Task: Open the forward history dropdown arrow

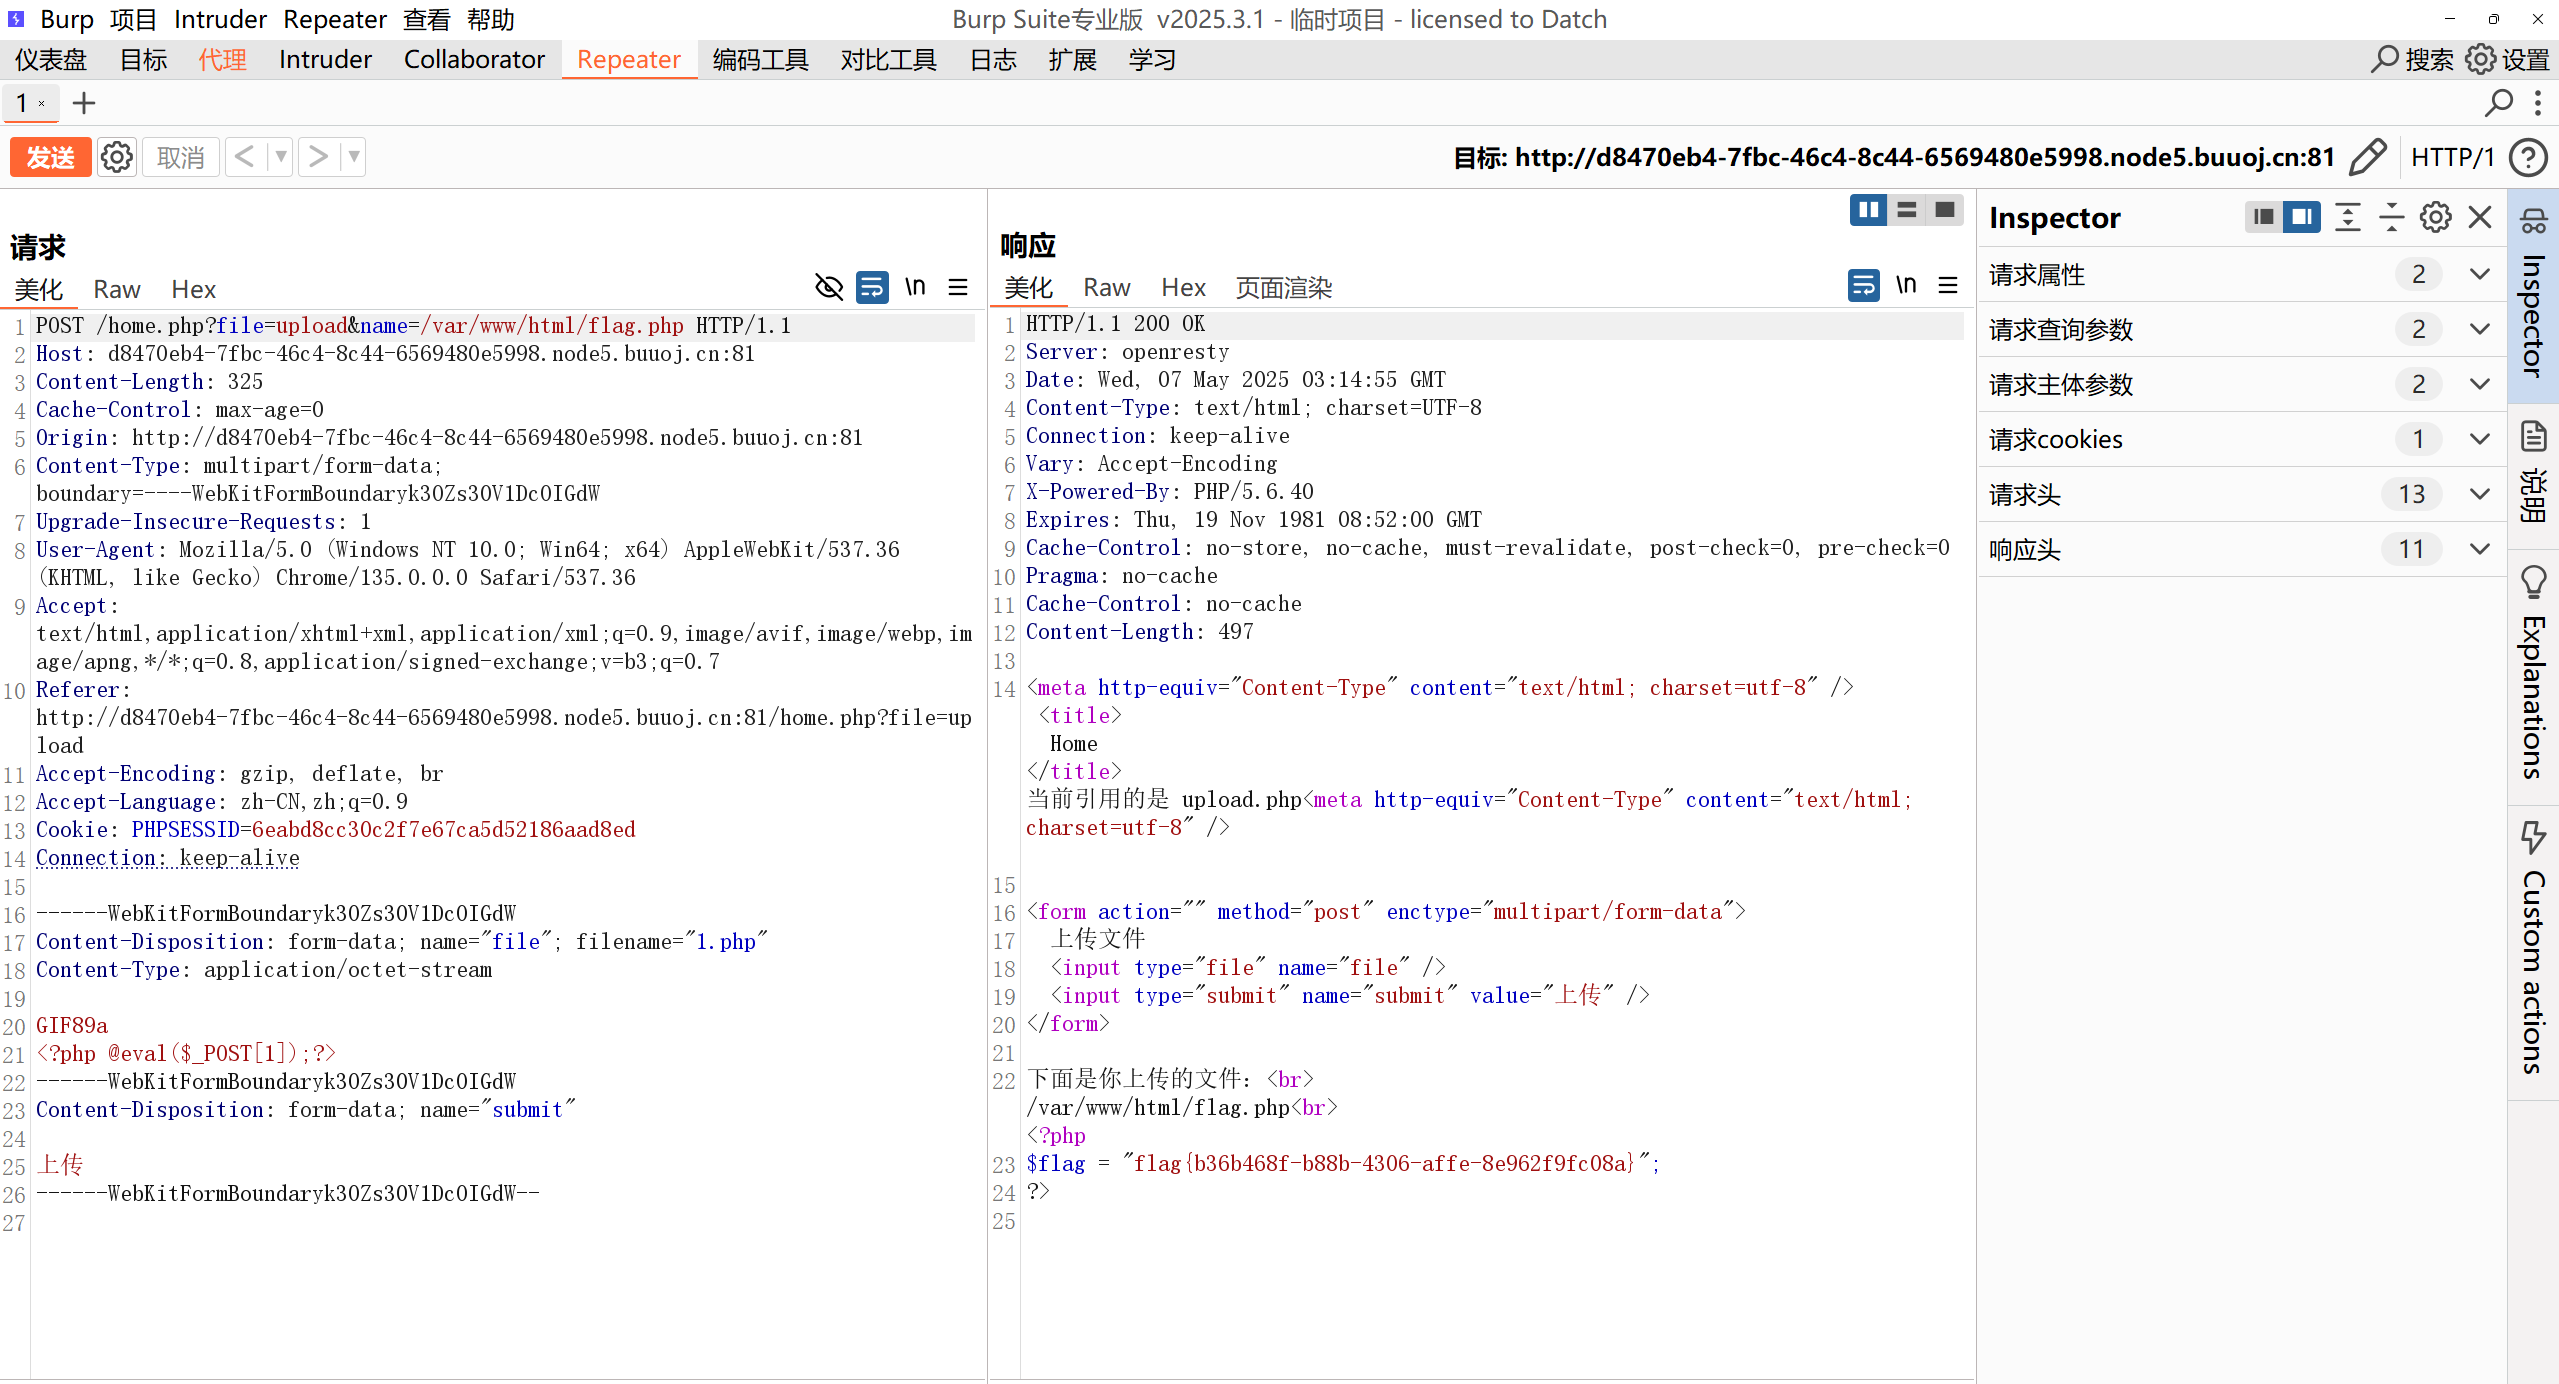Action: tap(353, 157)
